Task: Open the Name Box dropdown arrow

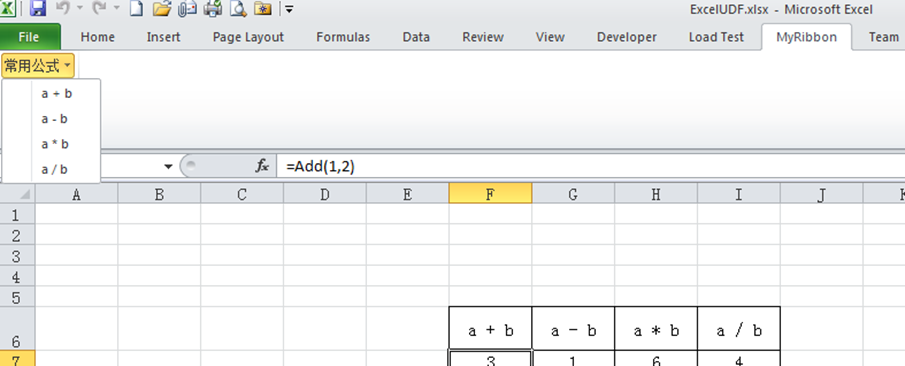Action: (x=168, y=167)
